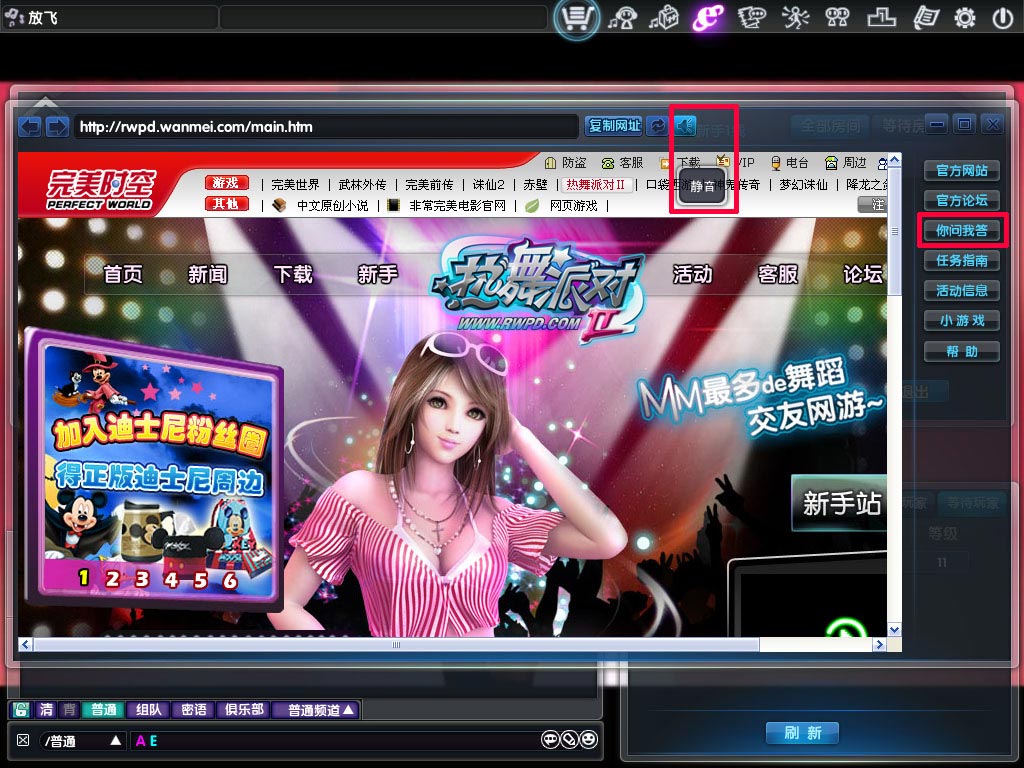Screen dimensions: 1024x768
Task: Open 你问我答 side button
Action: (961, 231)
